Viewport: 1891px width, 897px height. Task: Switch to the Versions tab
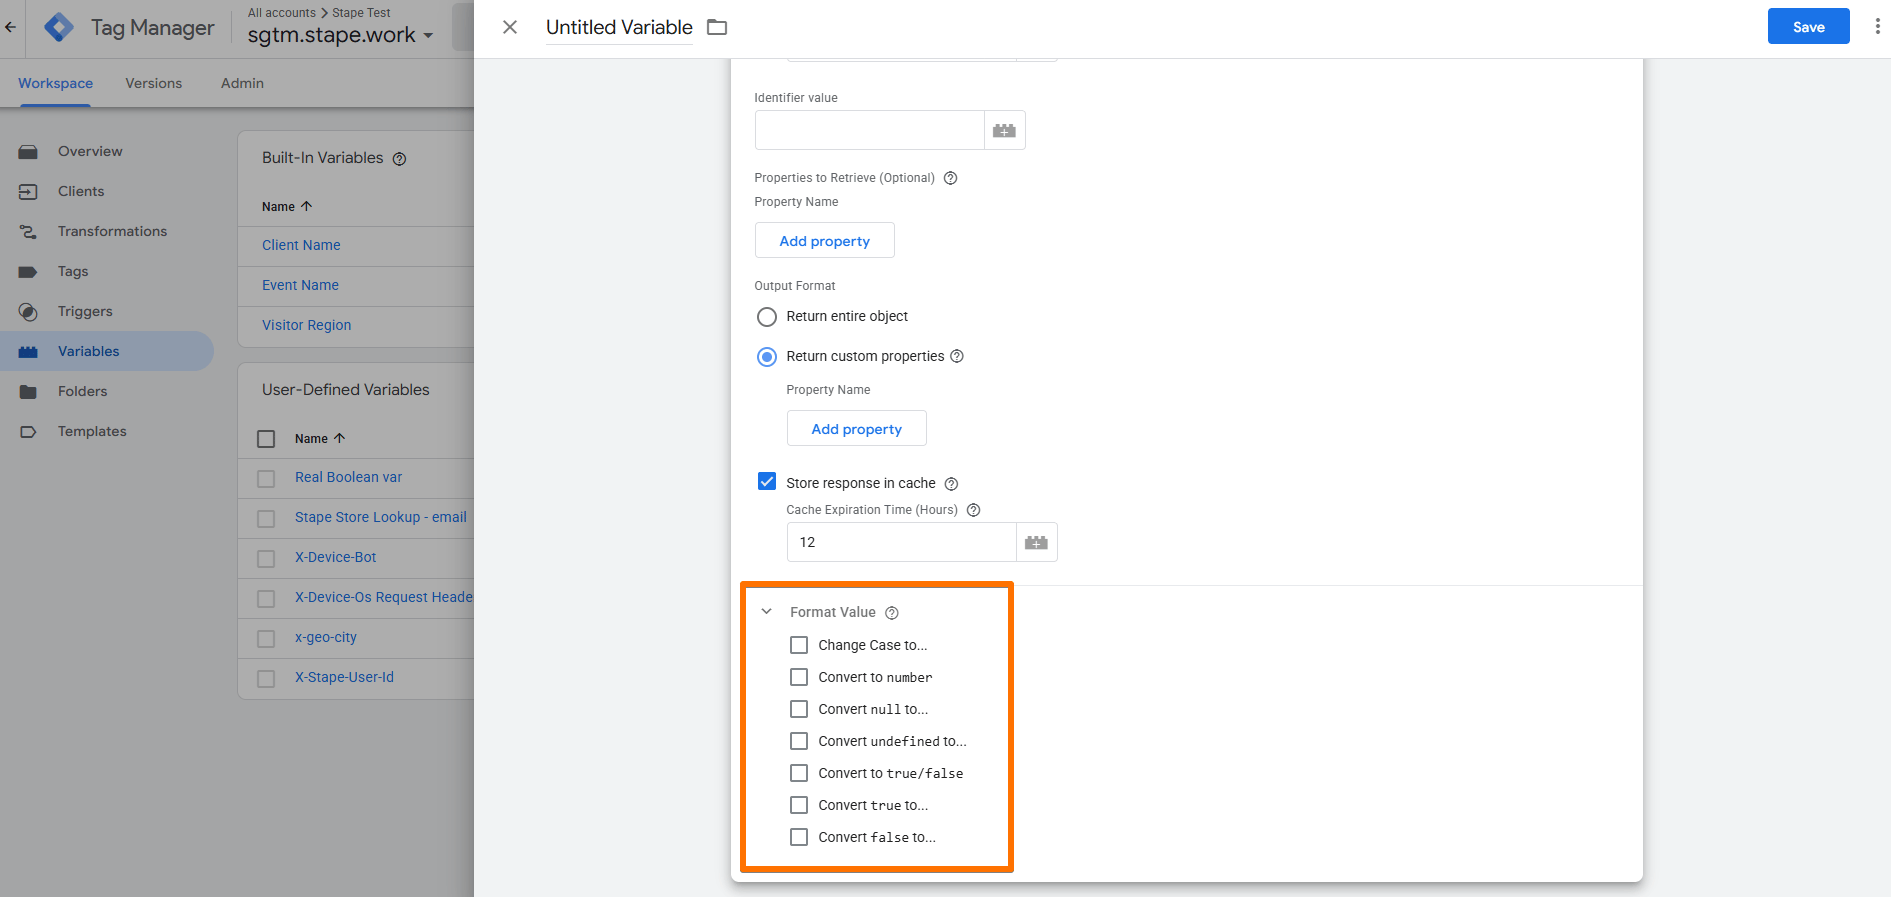pos(154,83)
